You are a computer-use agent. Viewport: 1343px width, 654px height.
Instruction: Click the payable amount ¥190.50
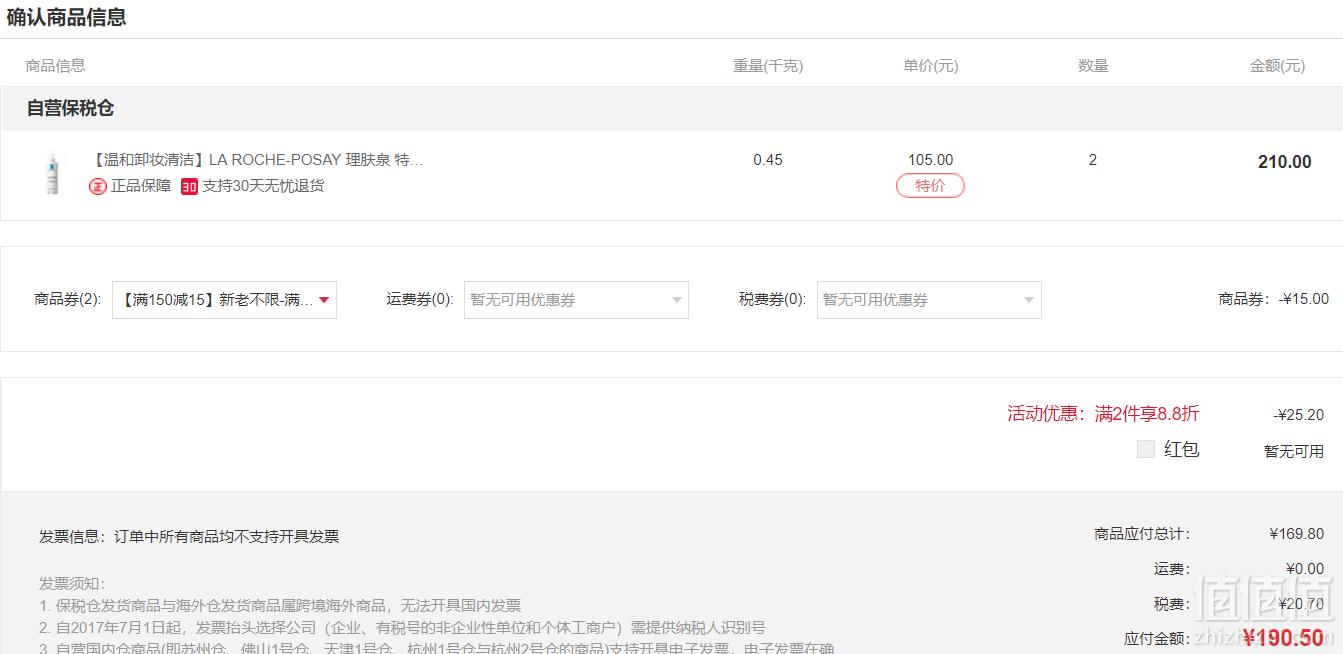(x=1283, y=638)
